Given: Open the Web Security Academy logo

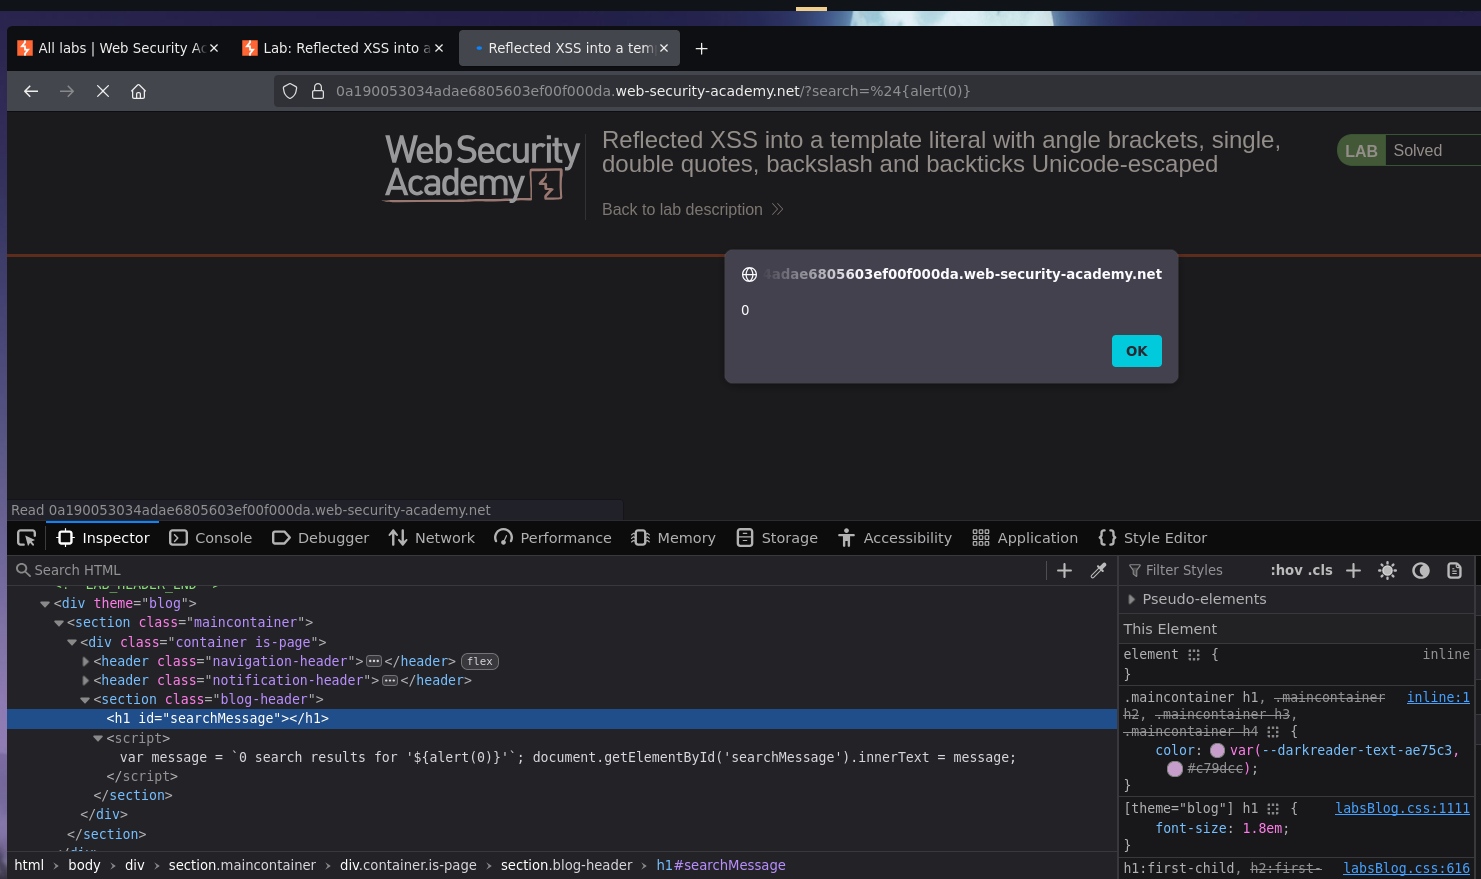Looking at the screenshot, I should pyautogui.click(x=483, y=168).
